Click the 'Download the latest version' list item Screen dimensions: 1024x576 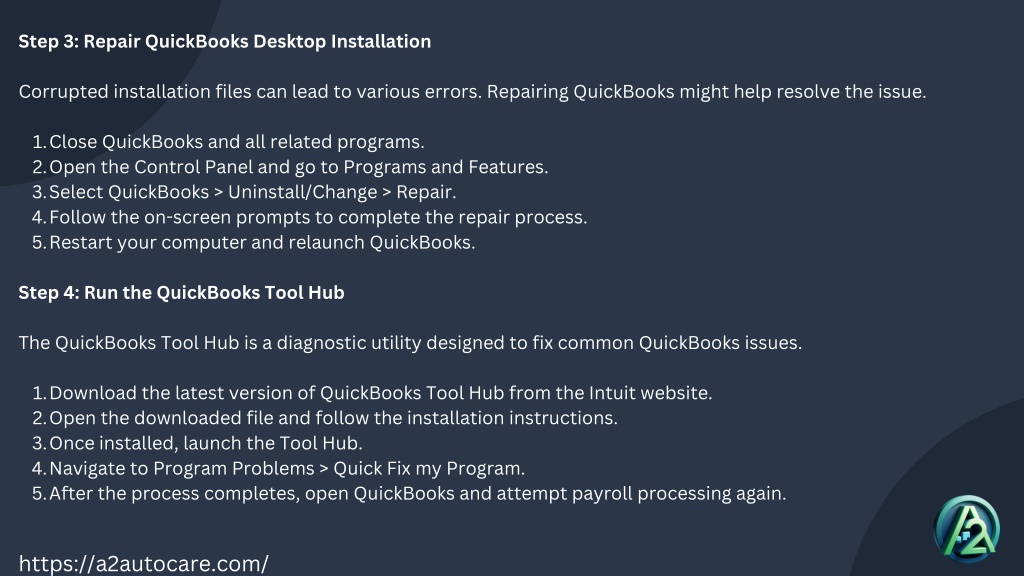[372, 393]
